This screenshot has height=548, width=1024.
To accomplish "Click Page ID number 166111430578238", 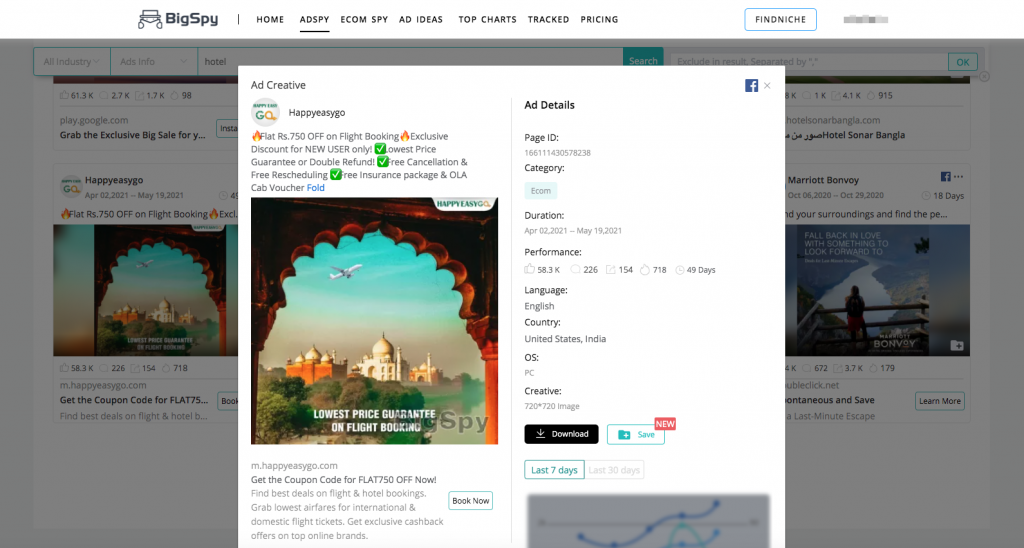I will pyautogui.click(x=557, y=153).
